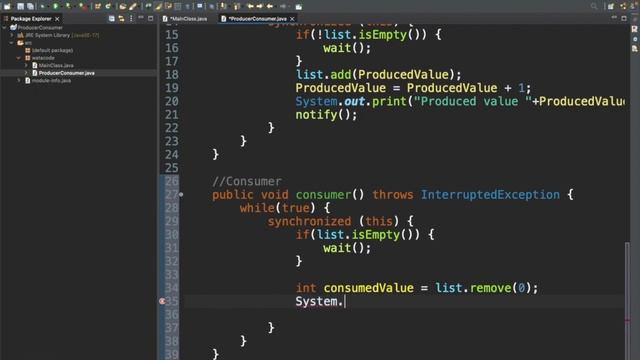Image resolution: width=640 pixels, height=360 pixels.
Task: Click the Search magnifier icon at top right
Action: 594,6
